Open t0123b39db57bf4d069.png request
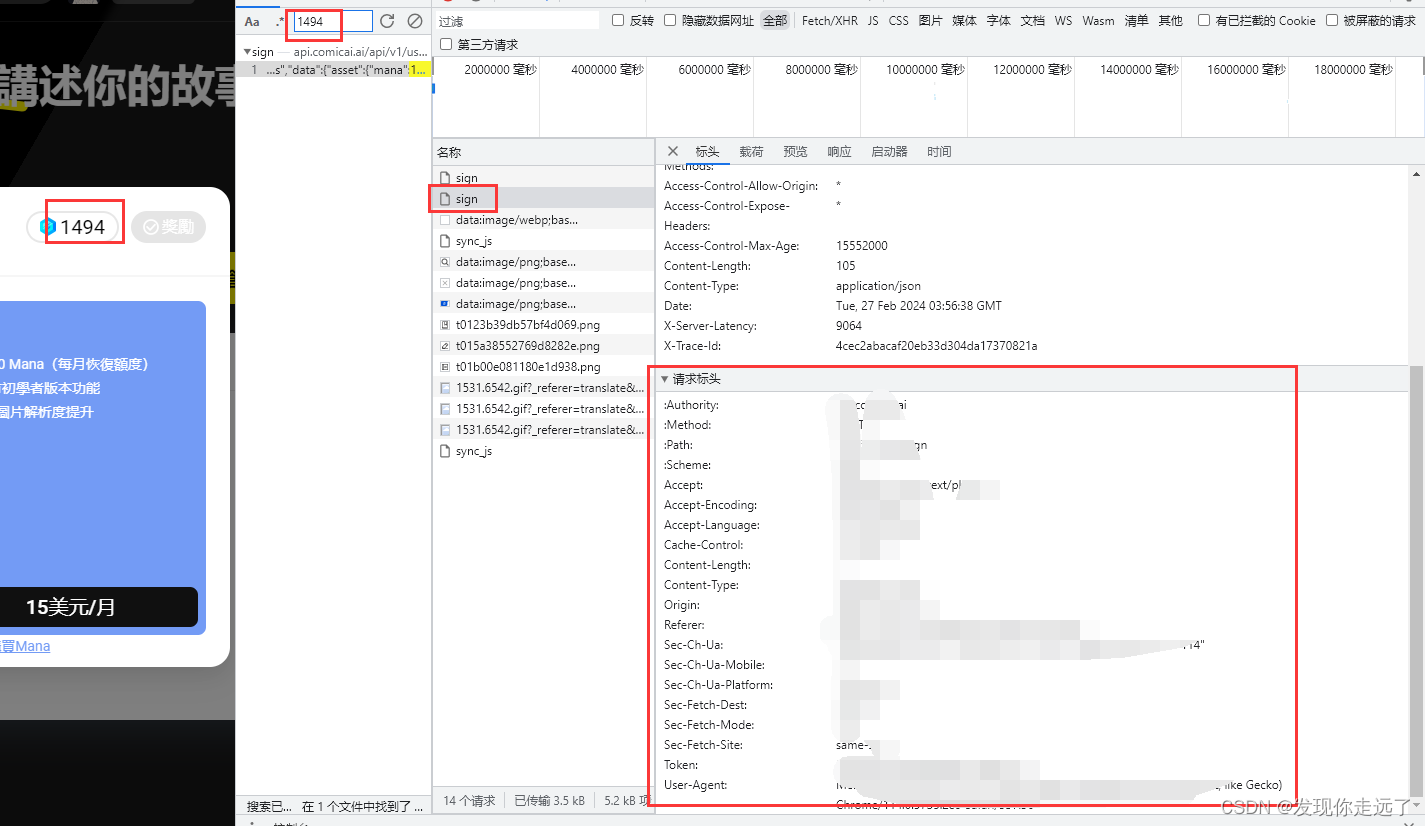The height and width of the screenshot is (826, 1425). coord(543,325)
